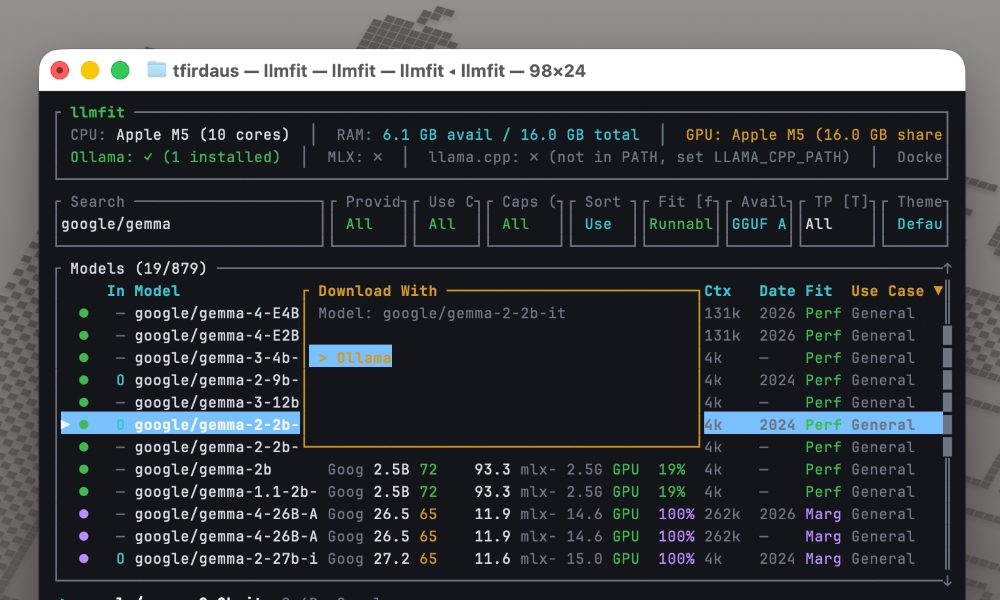Image resolution: width=1000 pixels, height=600 pixels.
Task: Select the google/gemma-2b model row
Action: pos(203,470)
